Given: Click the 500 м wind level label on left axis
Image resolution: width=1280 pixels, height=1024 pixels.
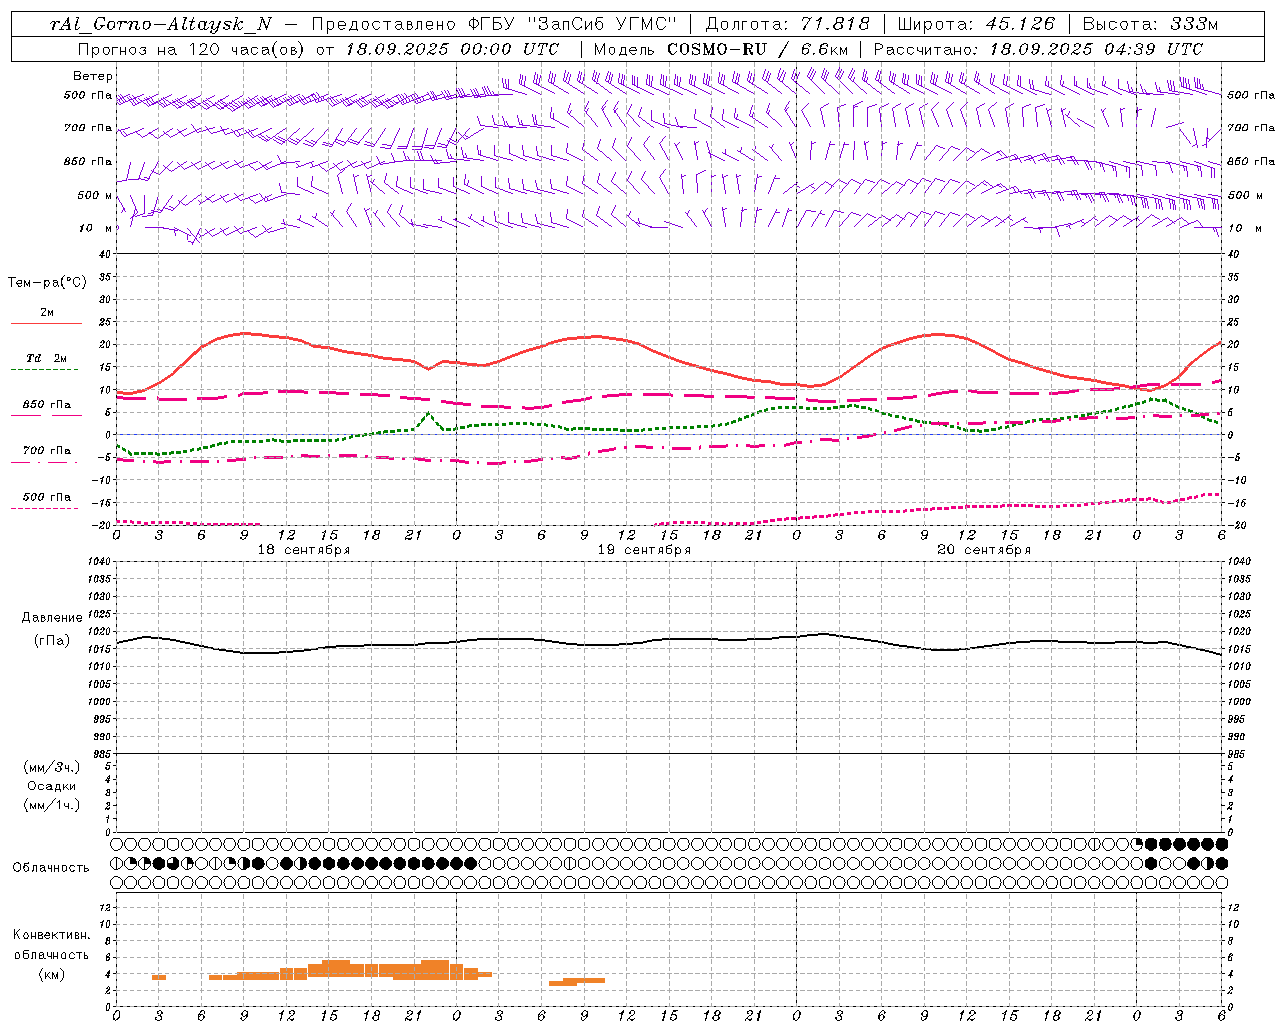Looking at the screenshot, I should coord(96,196).
